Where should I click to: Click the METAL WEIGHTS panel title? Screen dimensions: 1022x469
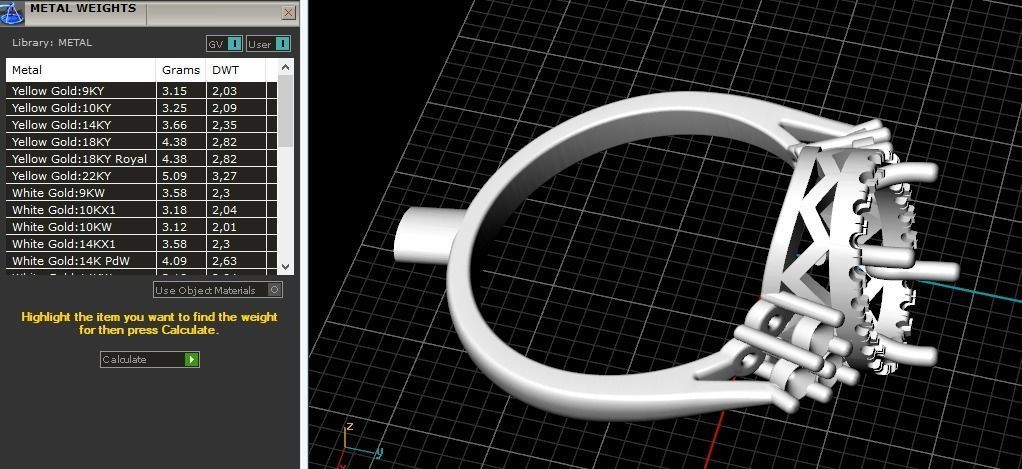coord(83,8)
